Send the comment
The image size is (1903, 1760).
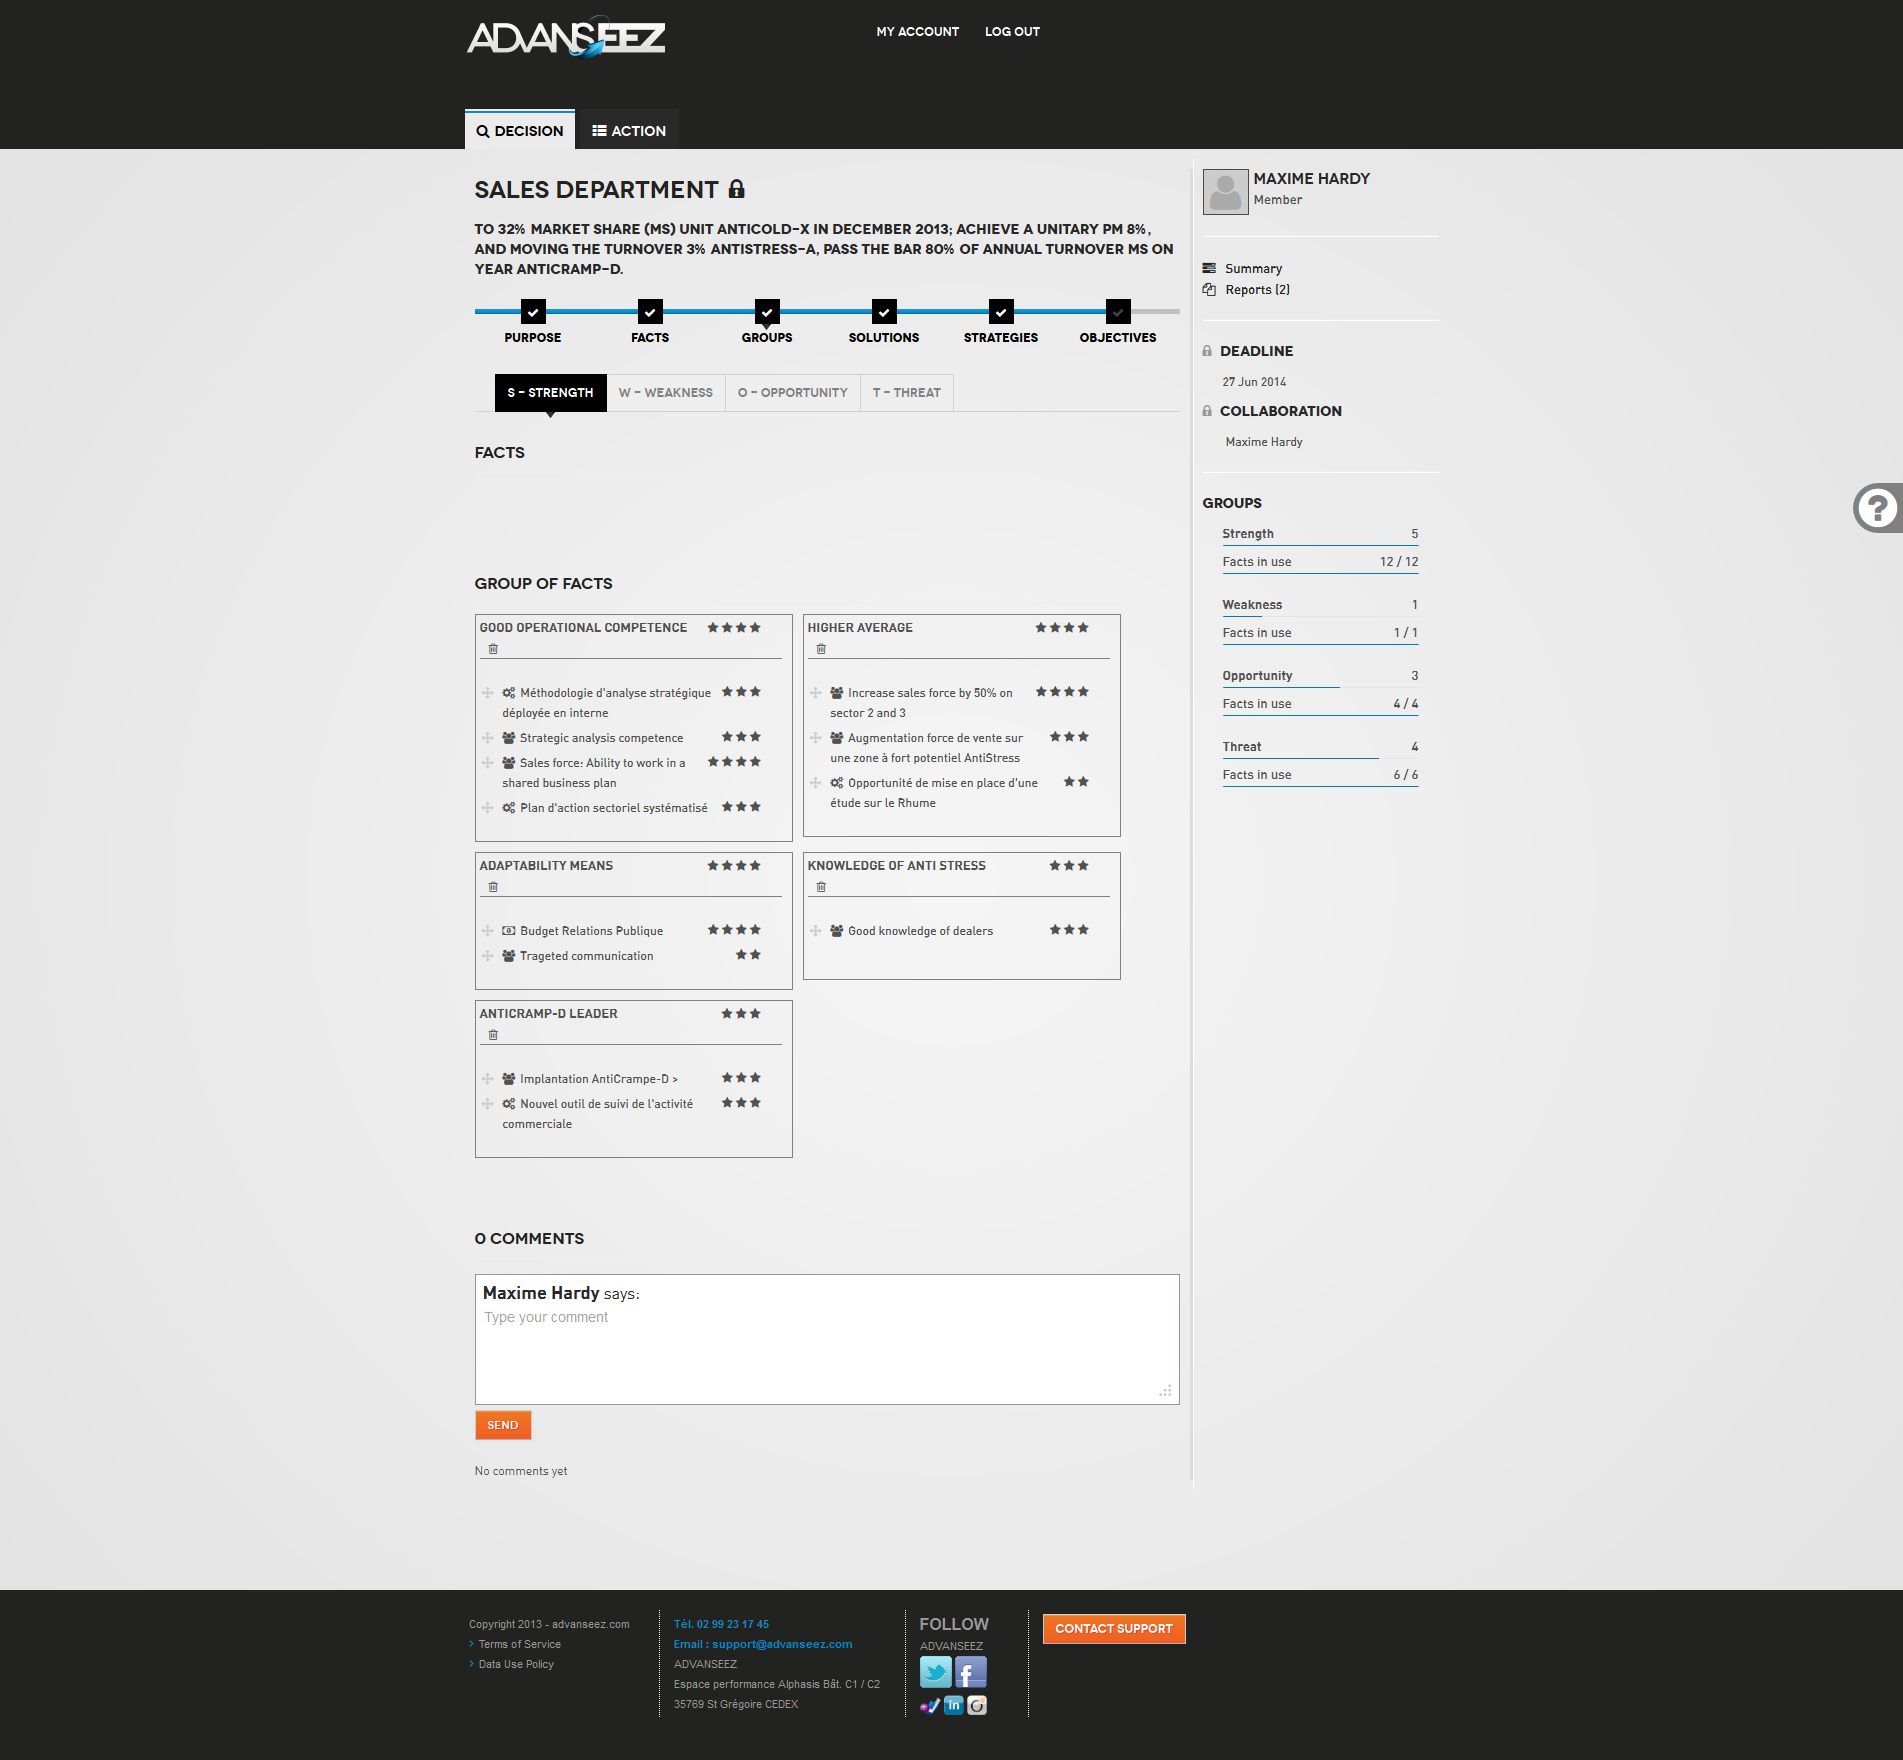click(x=503, y=1425)
